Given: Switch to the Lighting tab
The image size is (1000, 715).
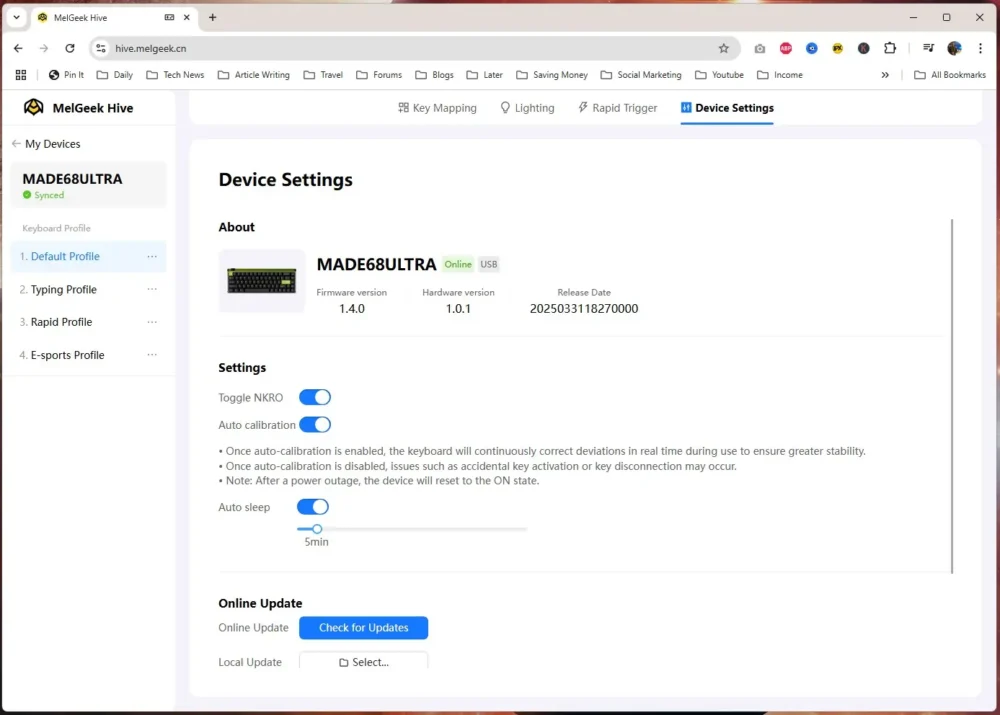Looking at the screenshot, I should tap(527, 108).
